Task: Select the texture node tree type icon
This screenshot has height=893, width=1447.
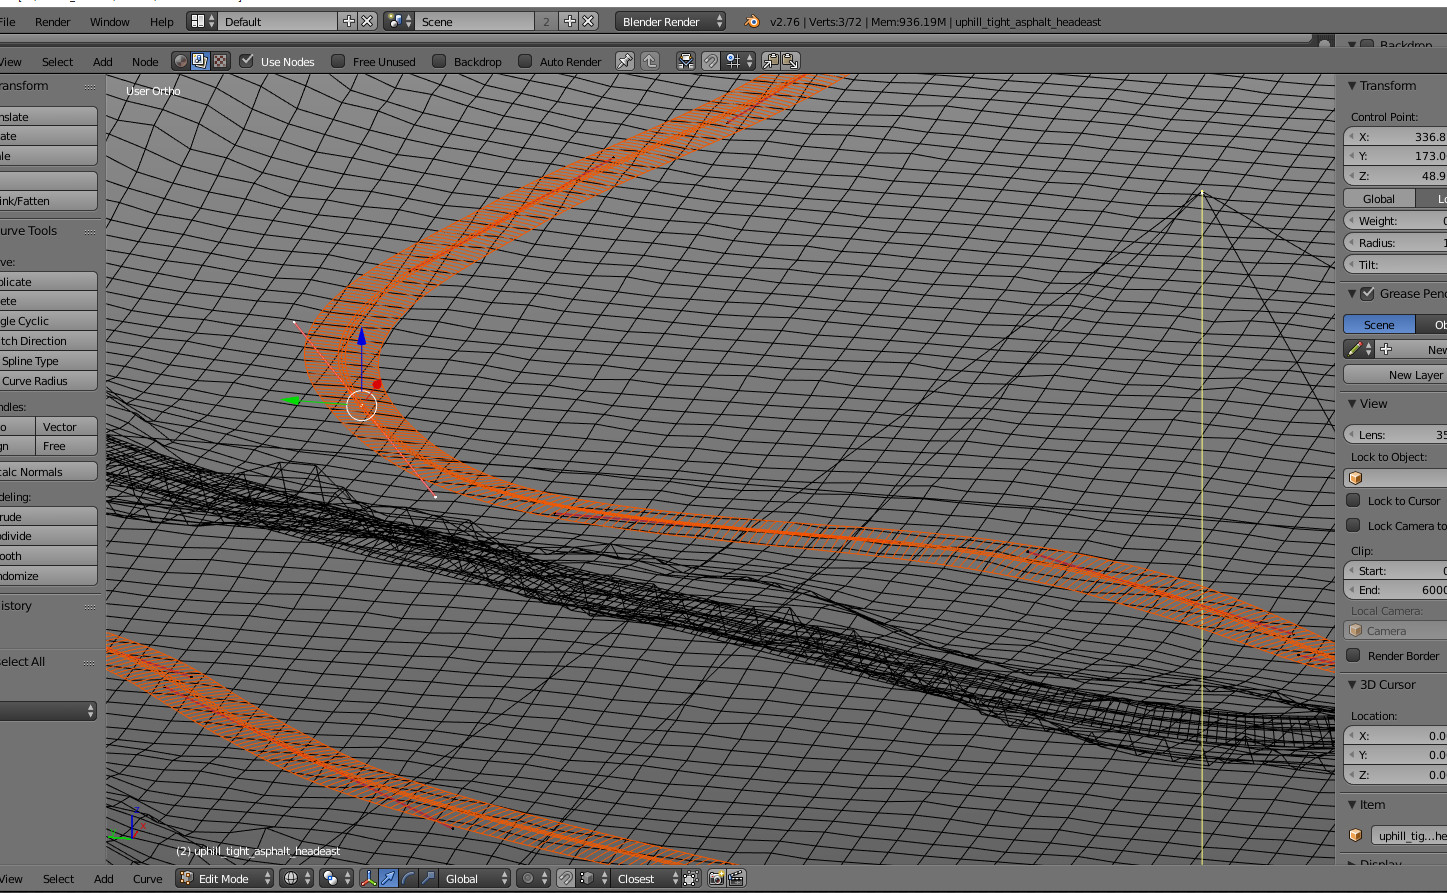Action: click(x=220, y=61)
